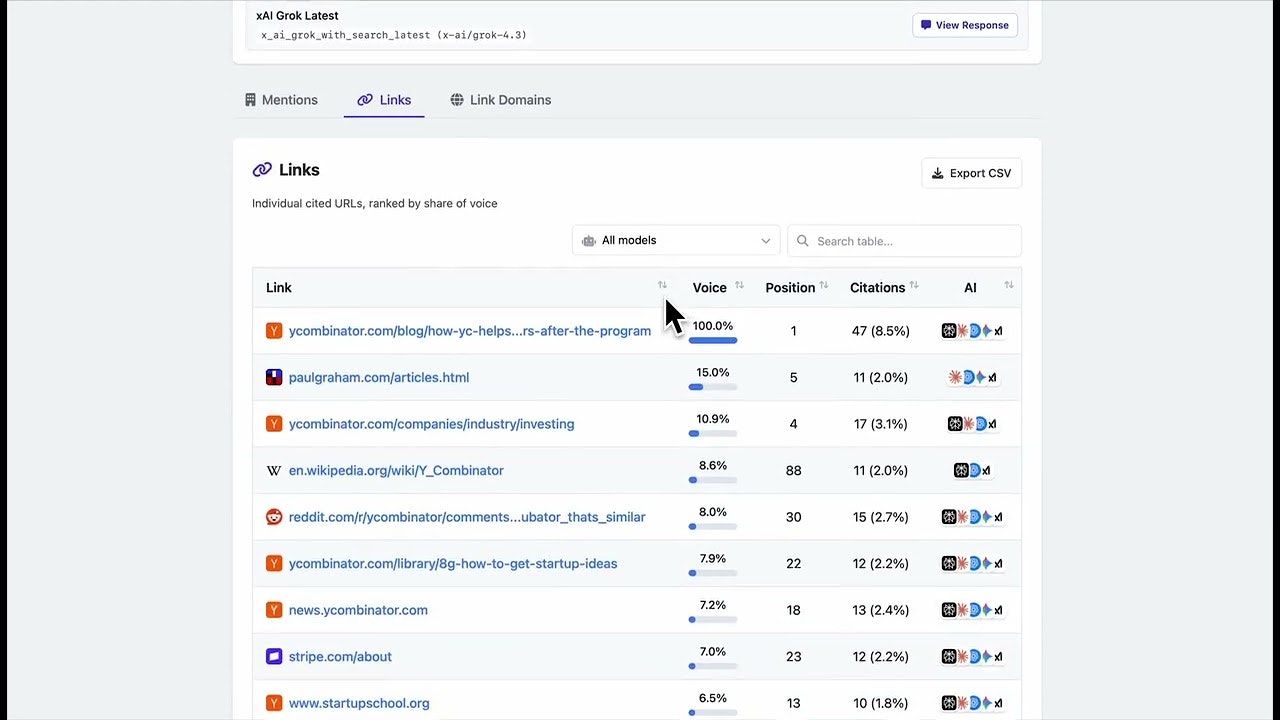Click the chevron arrow of the models dropdown
Screen dimensions: 1280x720
click(x=766, y=241)
